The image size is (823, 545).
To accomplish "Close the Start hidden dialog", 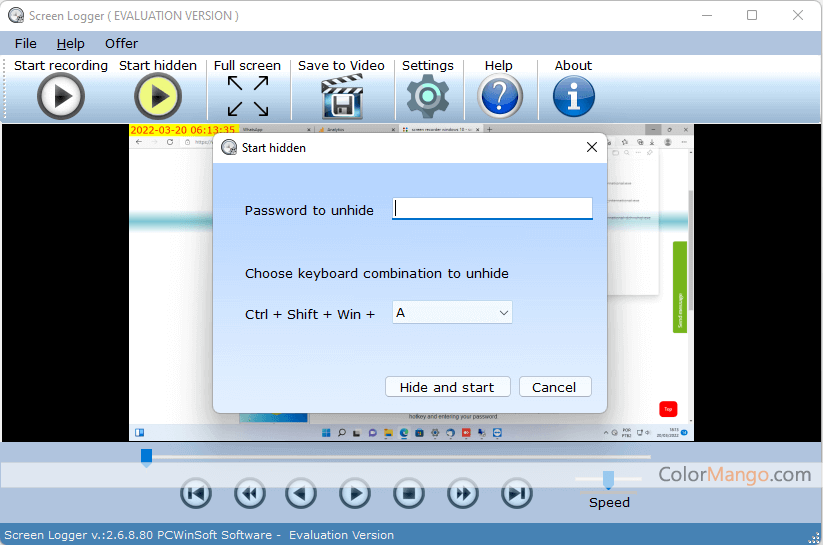I will (x=591, y=147).
